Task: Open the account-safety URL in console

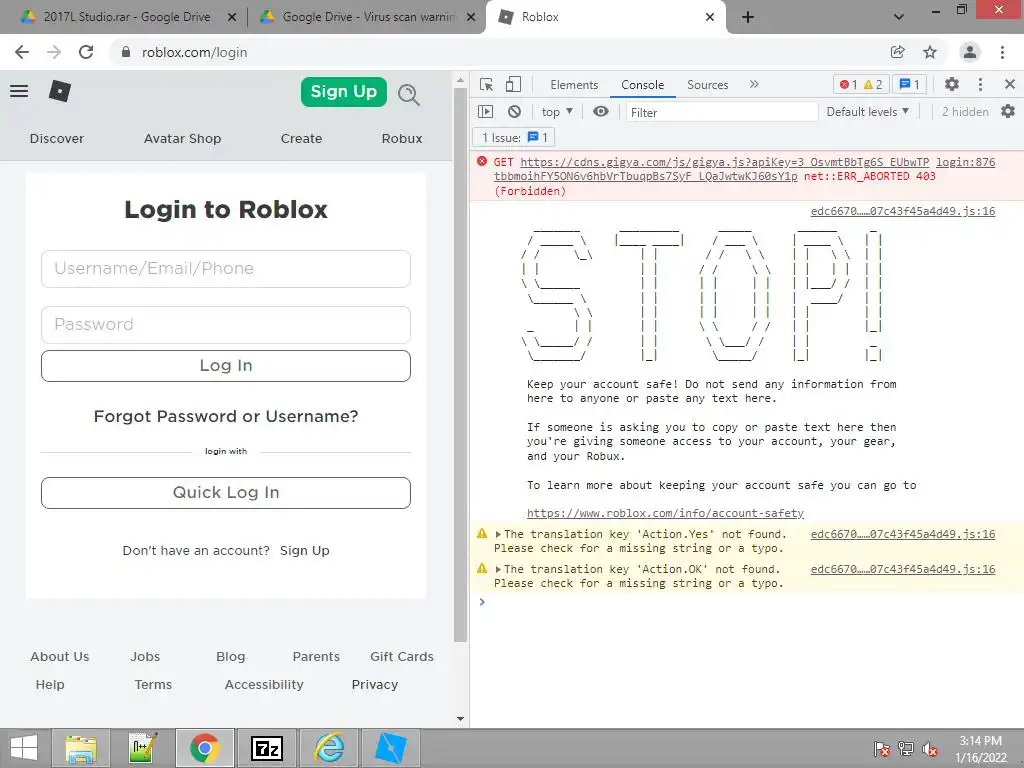Action: (x=665, y=513)
